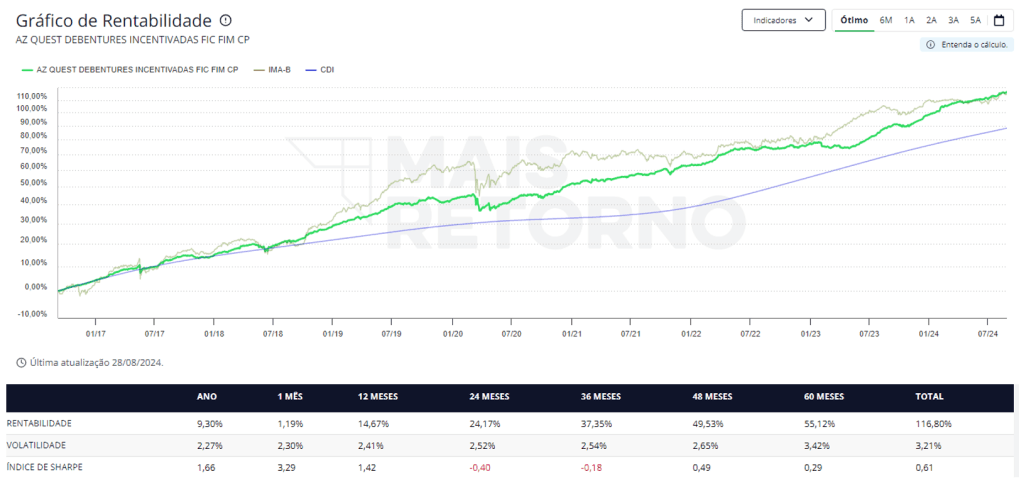Show the 3A period view
The width and height of the screenshot is (1024, 493).
[x=953, y=20]
